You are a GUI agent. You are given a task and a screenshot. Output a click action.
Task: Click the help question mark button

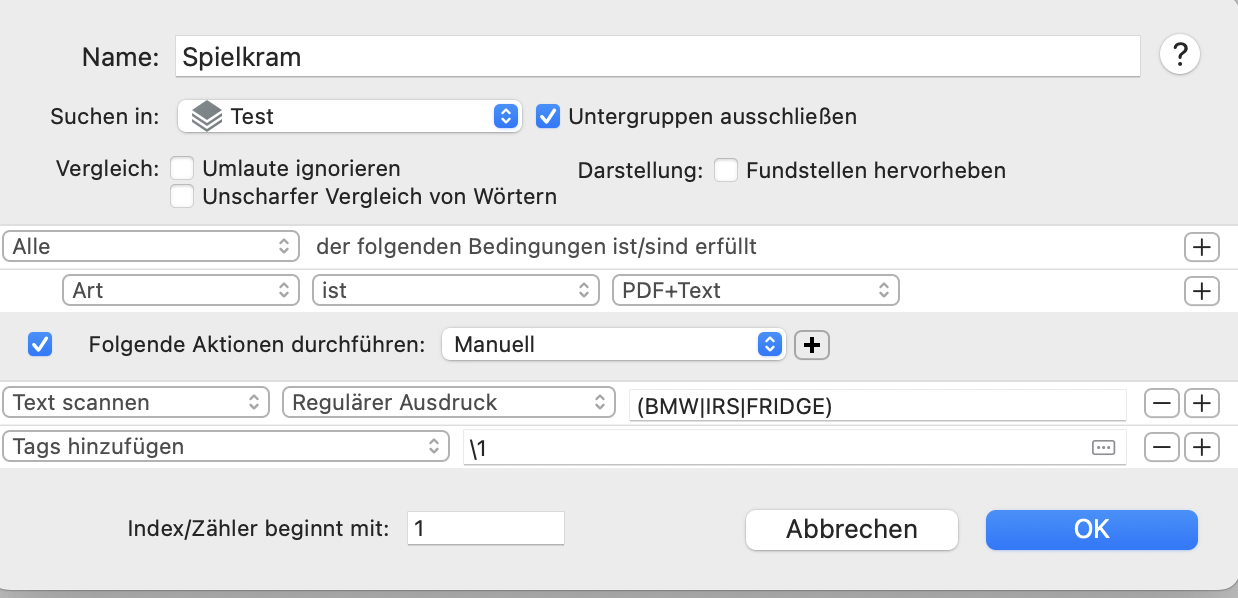pyautogui.click(x=1180, y=55)
